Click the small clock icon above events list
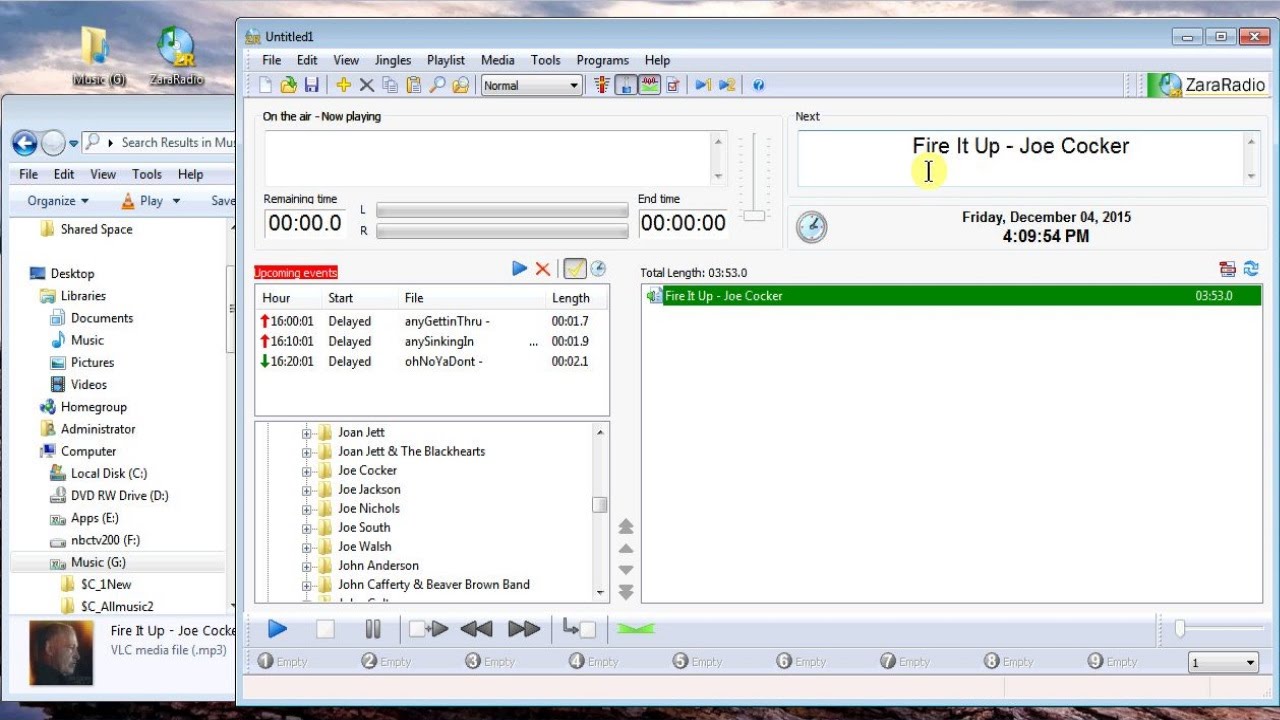This screenshot has width=1280, height=720. [598, 268]
